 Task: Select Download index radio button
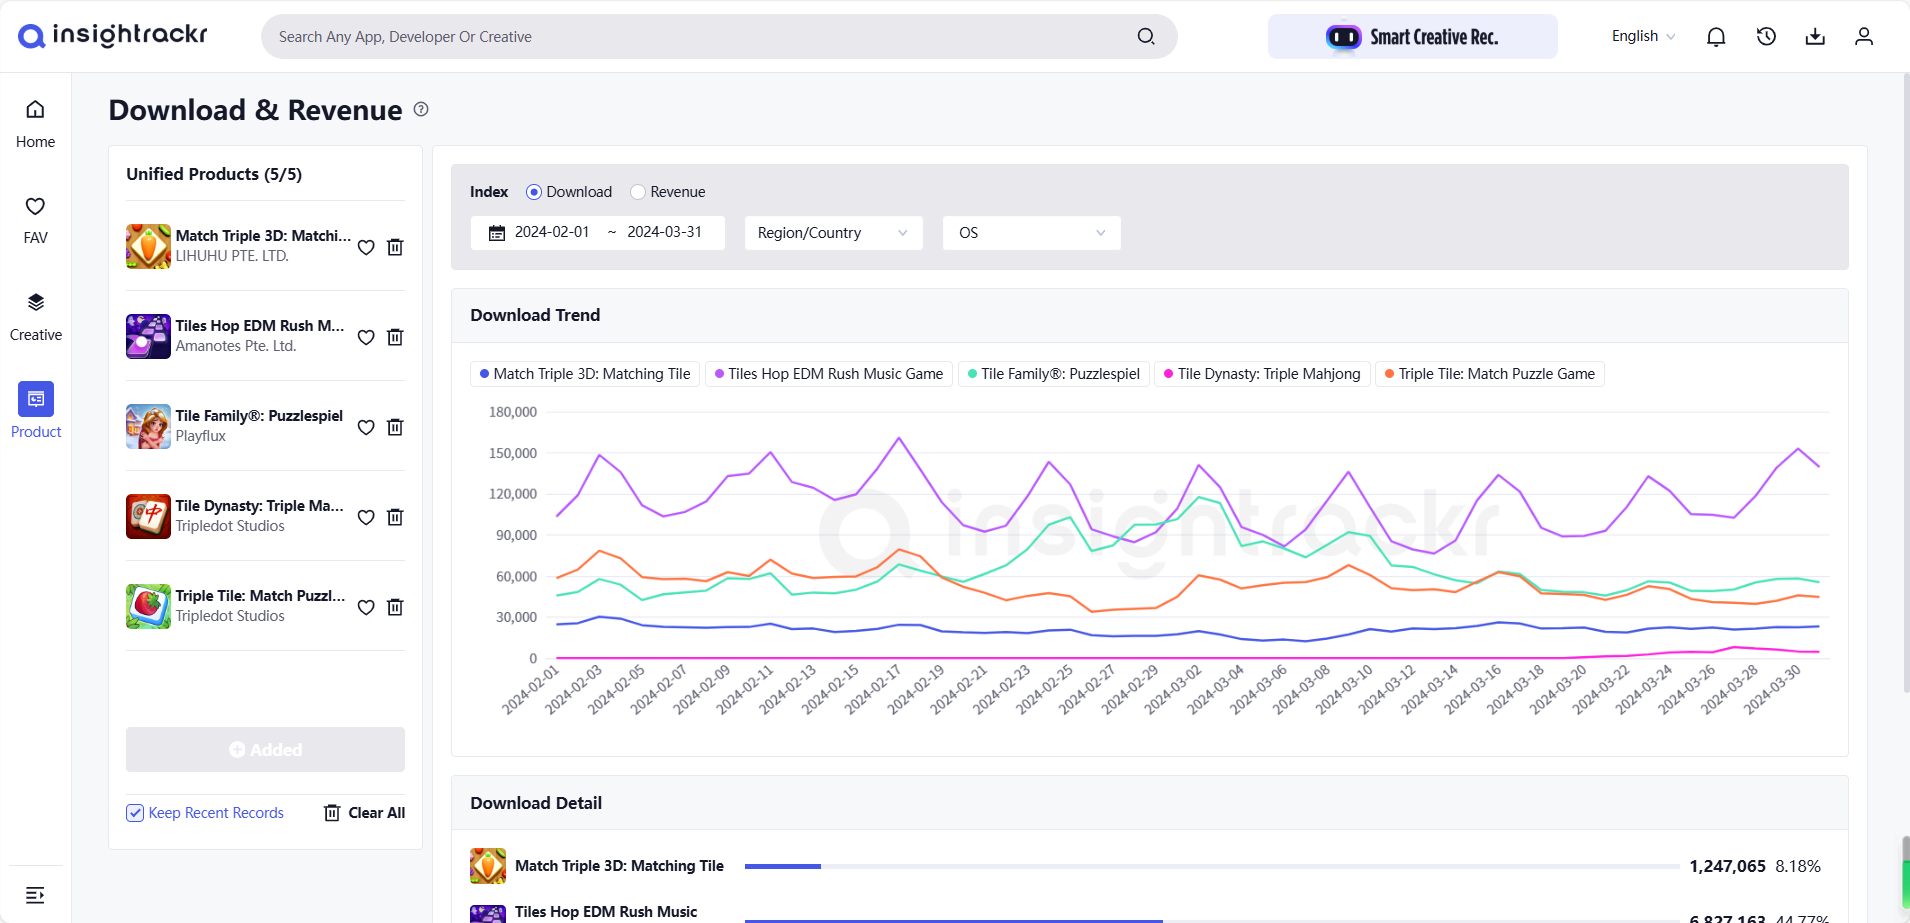coord(534,192)
